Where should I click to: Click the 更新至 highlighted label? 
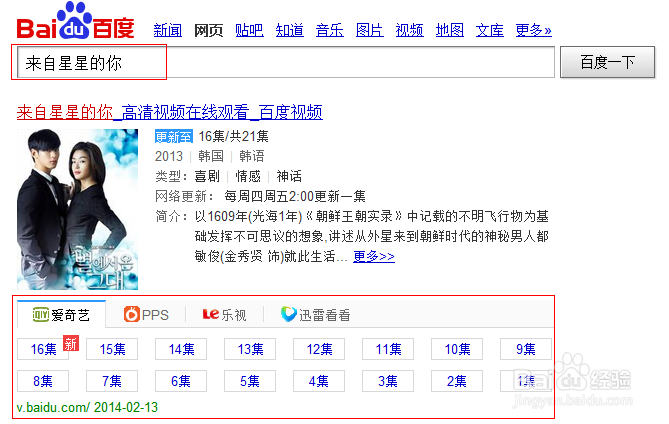[174, 136]
